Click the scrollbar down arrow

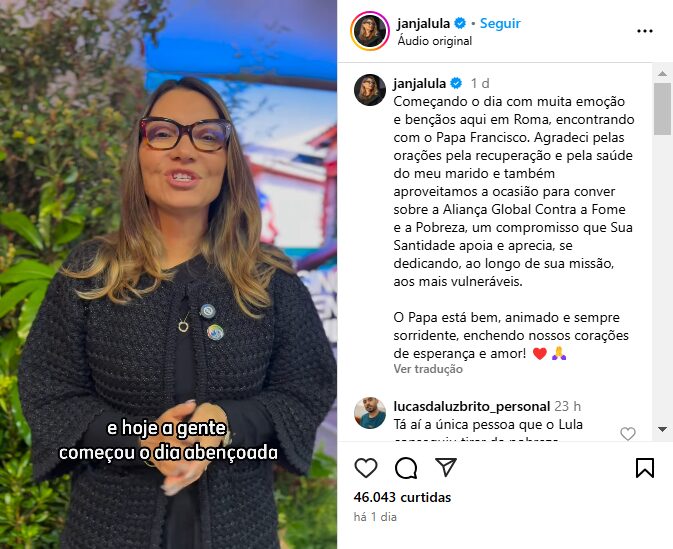click(662, 429)
